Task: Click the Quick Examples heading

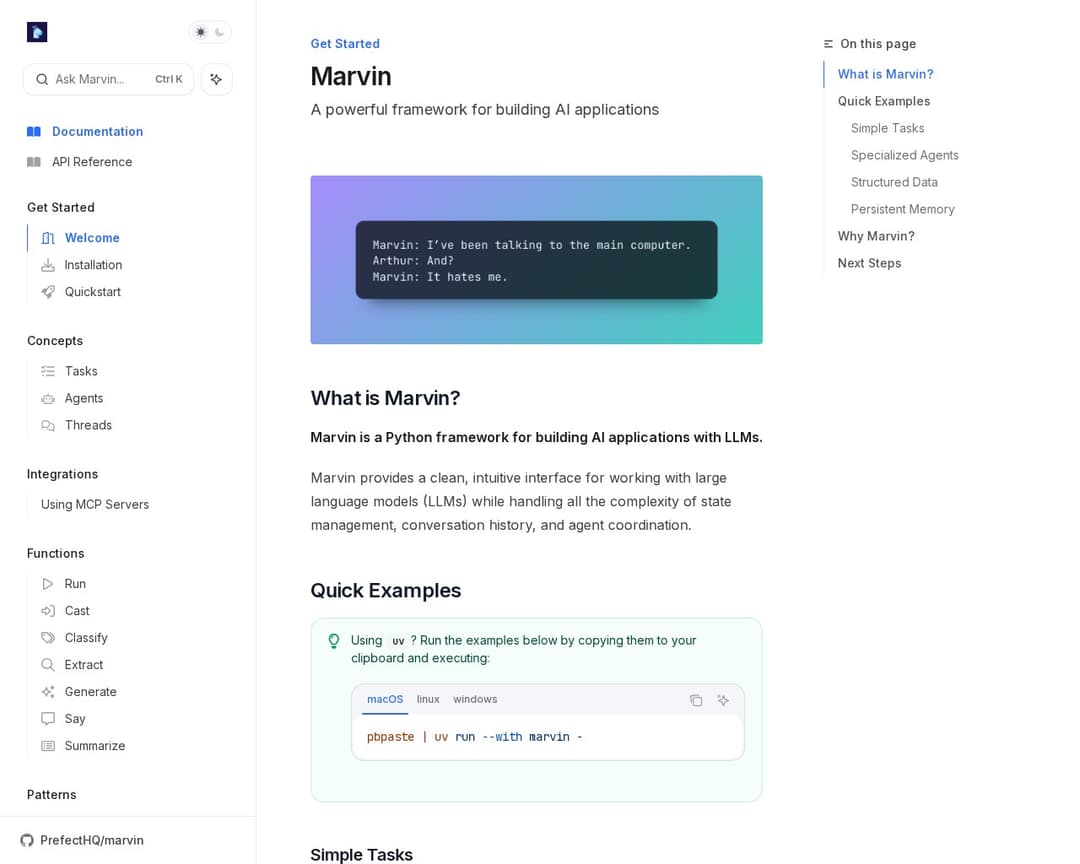Action: click(x=386, y=590)
